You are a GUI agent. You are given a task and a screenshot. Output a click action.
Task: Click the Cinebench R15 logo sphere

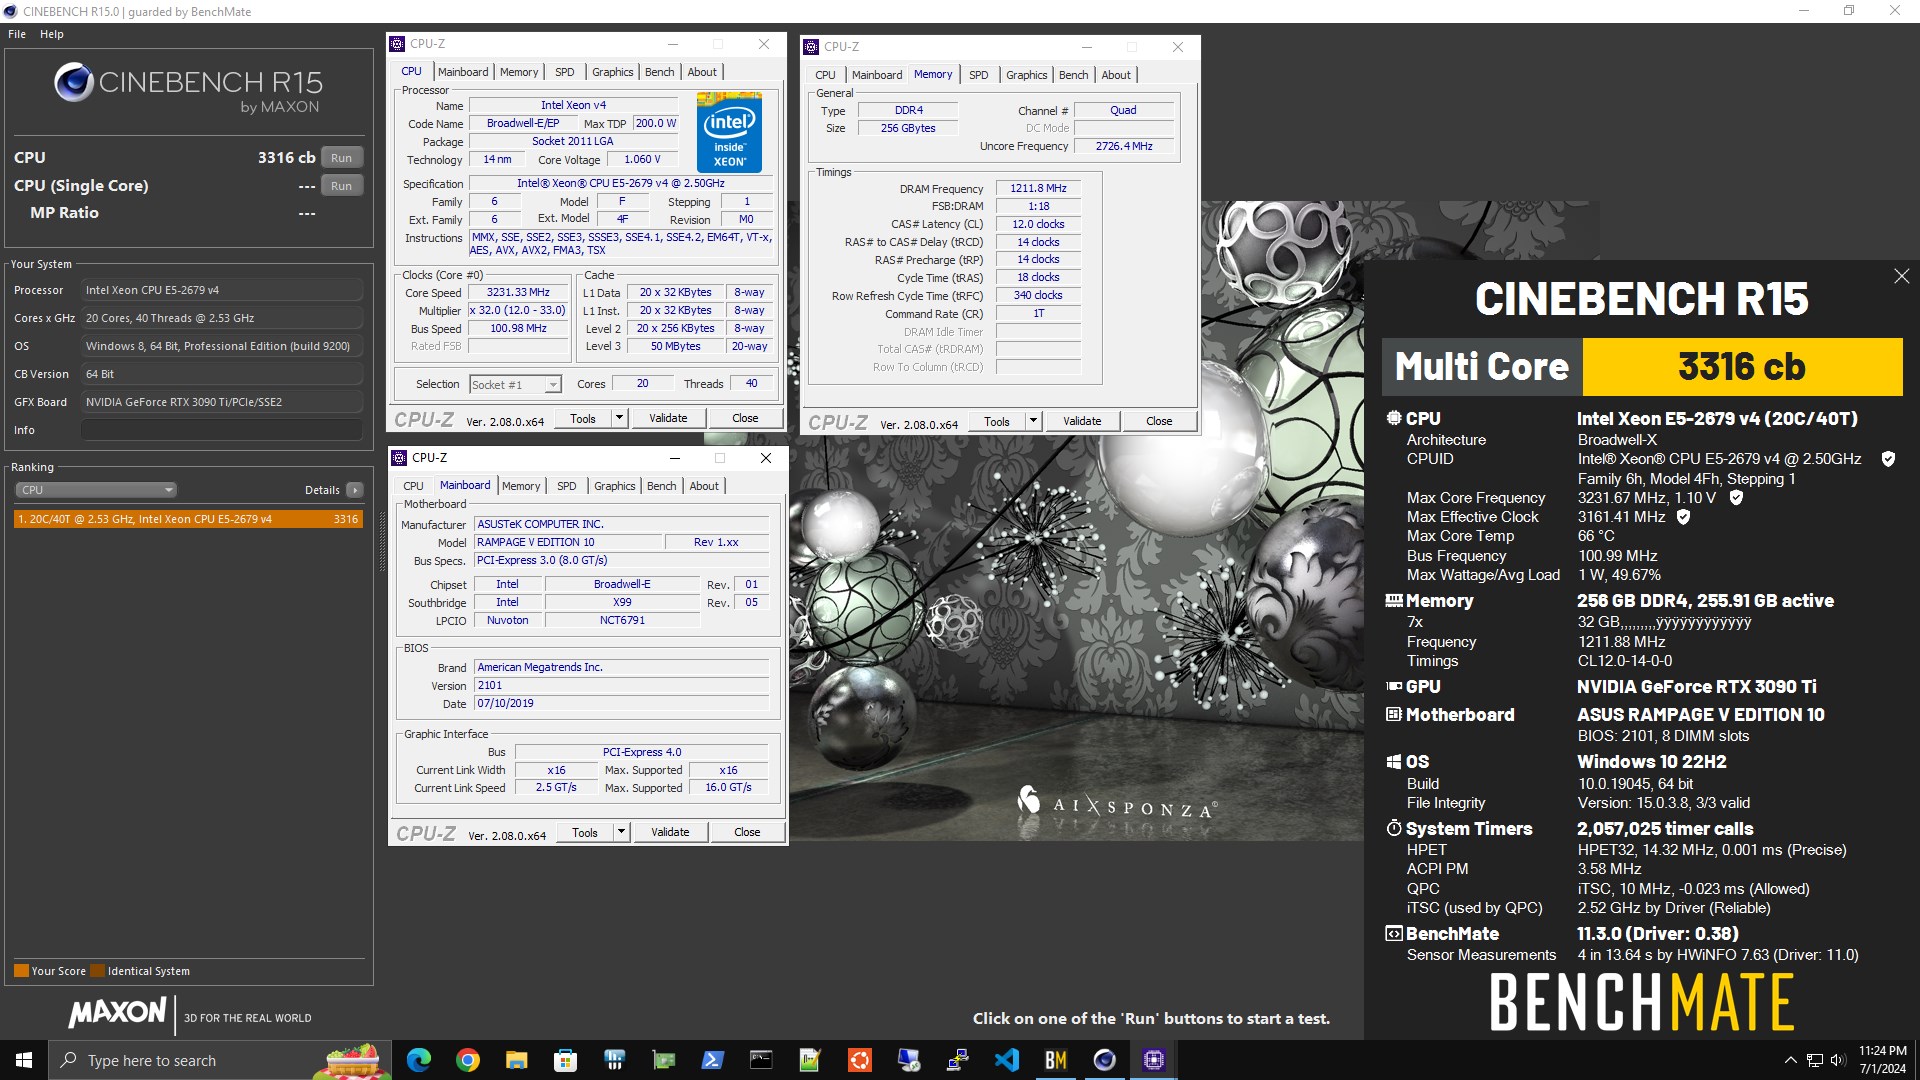pyautogui.click(x=74, y=82)
